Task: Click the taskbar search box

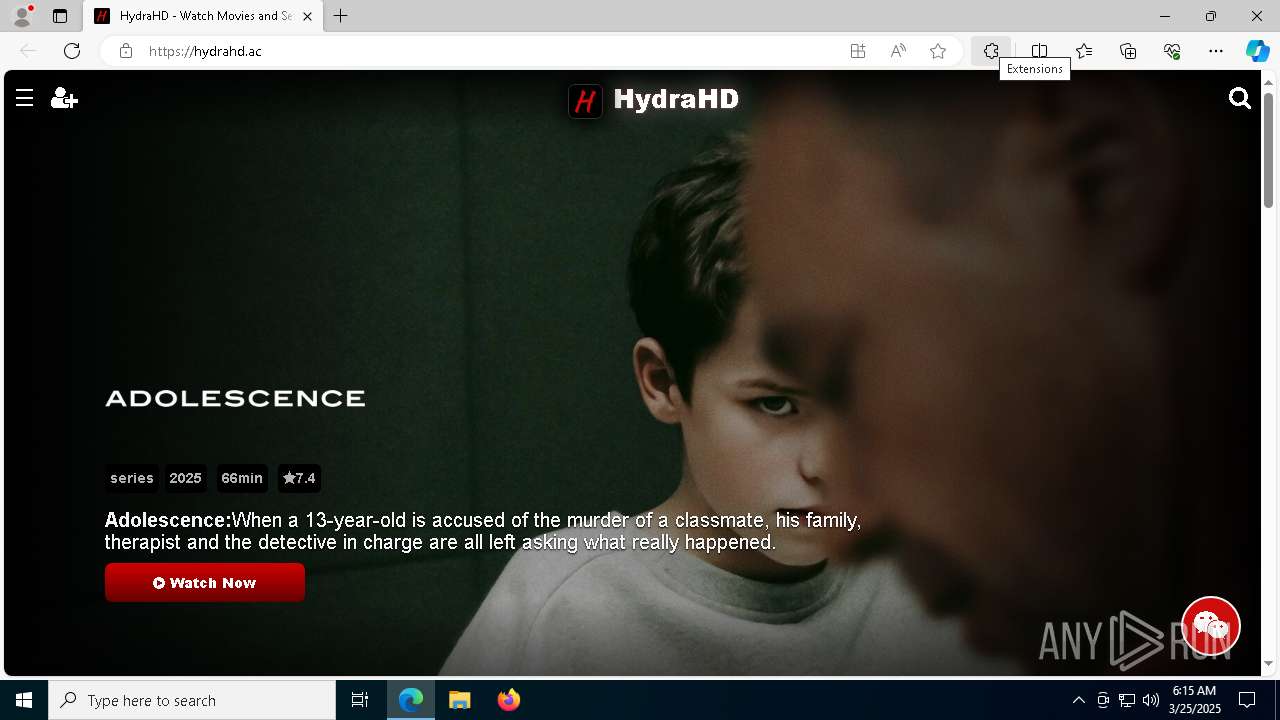Action: pyautogui.click(x=192, y=700)
